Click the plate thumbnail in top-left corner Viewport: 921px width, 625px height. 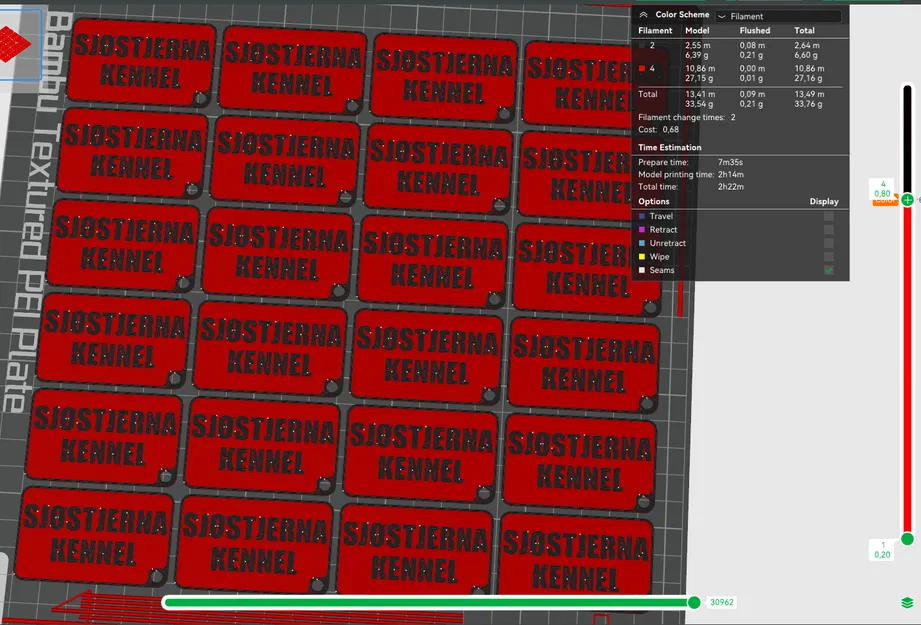click(20, 44)
